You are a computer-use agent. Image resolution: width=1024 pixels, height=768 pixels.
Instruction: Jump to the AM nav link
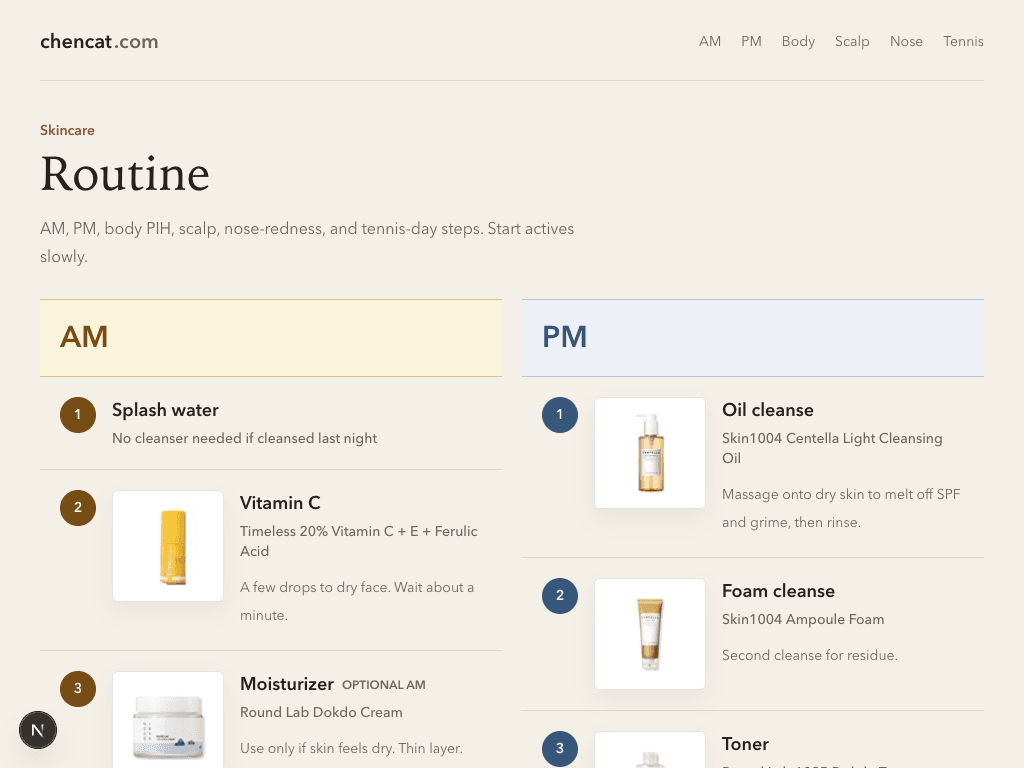click(710, 41)
